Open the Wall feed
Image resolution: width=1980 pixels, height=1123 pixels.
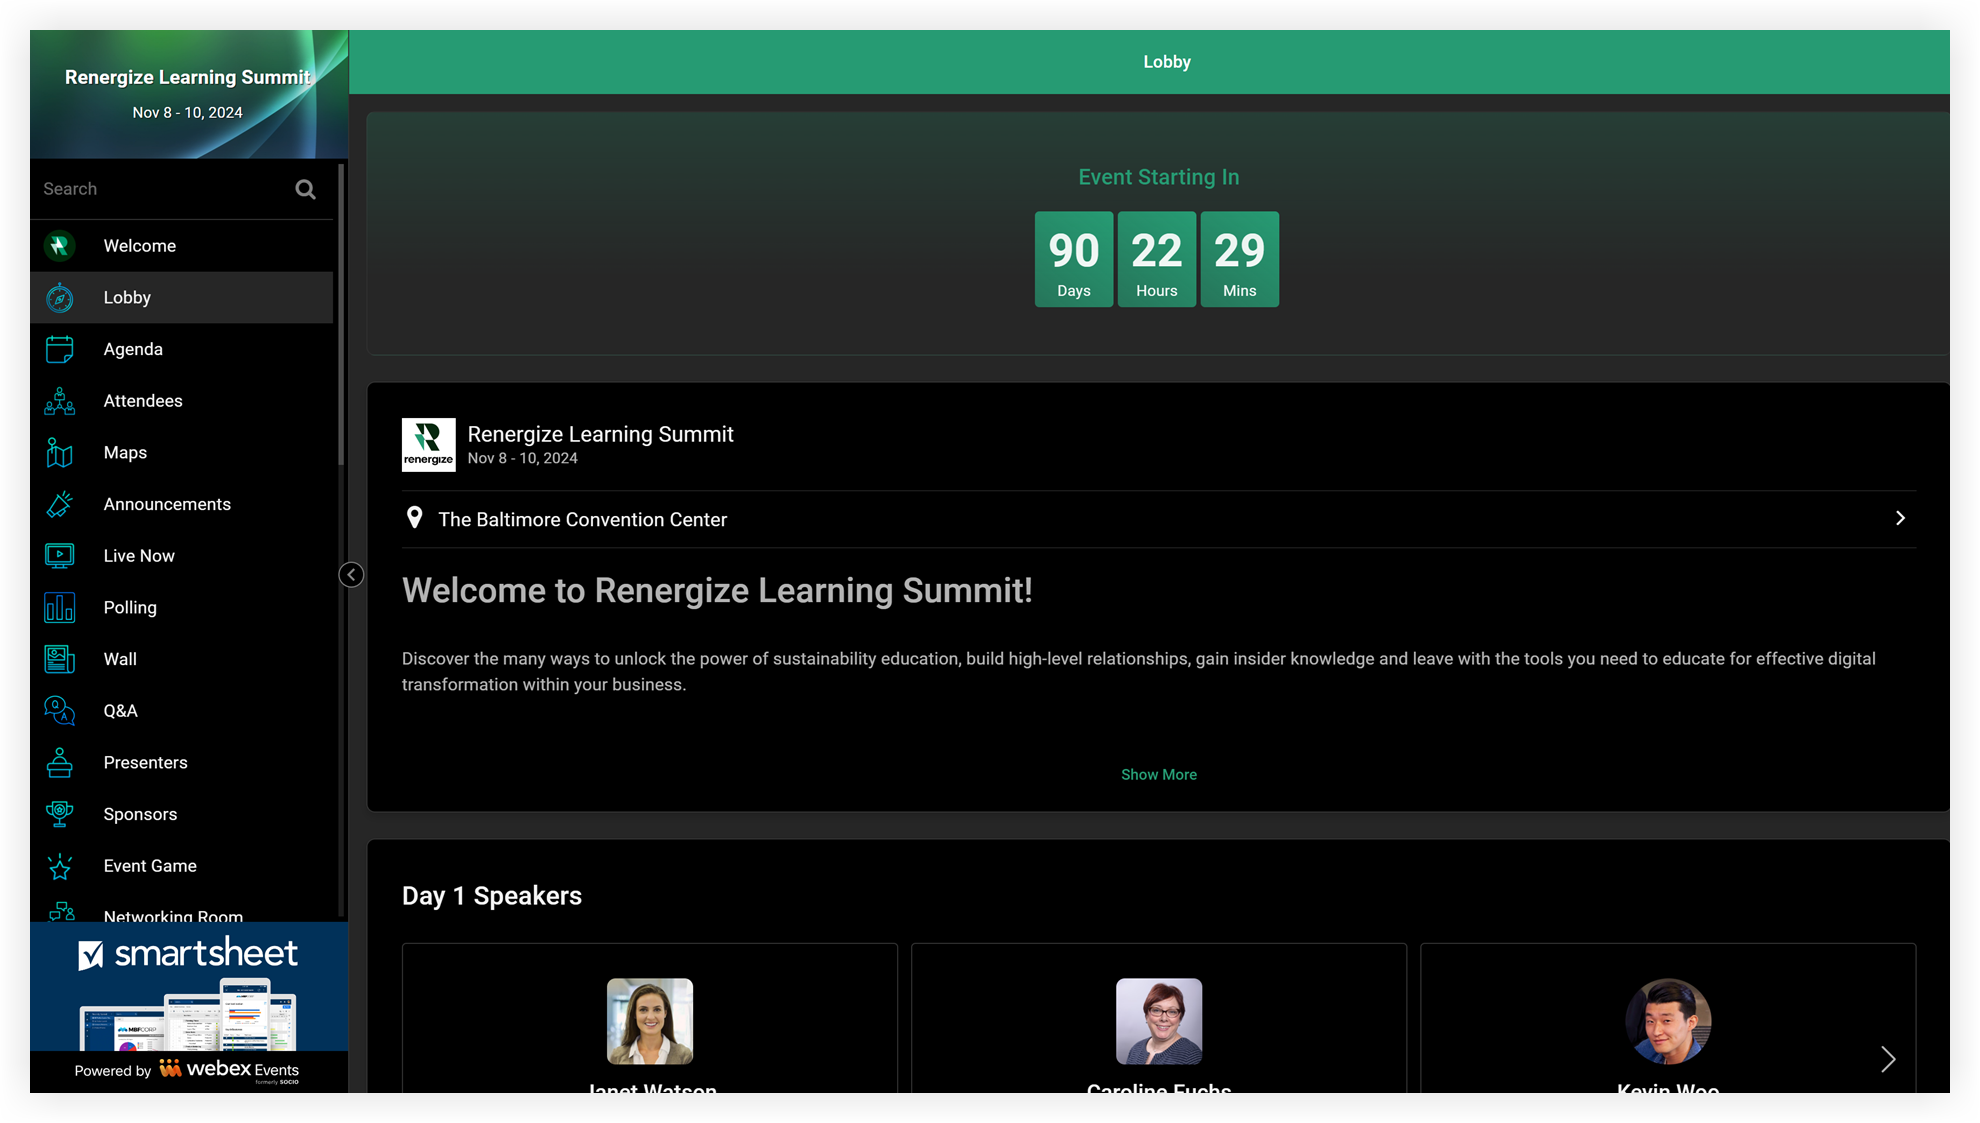point(182,659)
